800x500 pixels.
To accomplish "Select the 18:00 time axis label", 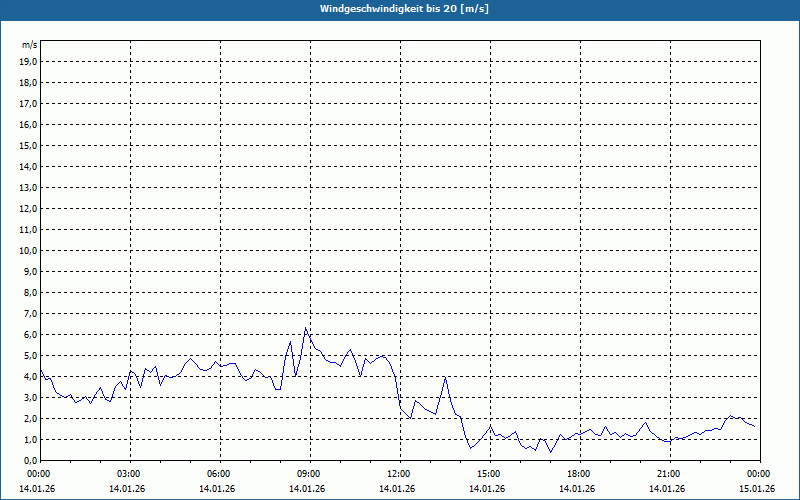I will pos(579,474).
